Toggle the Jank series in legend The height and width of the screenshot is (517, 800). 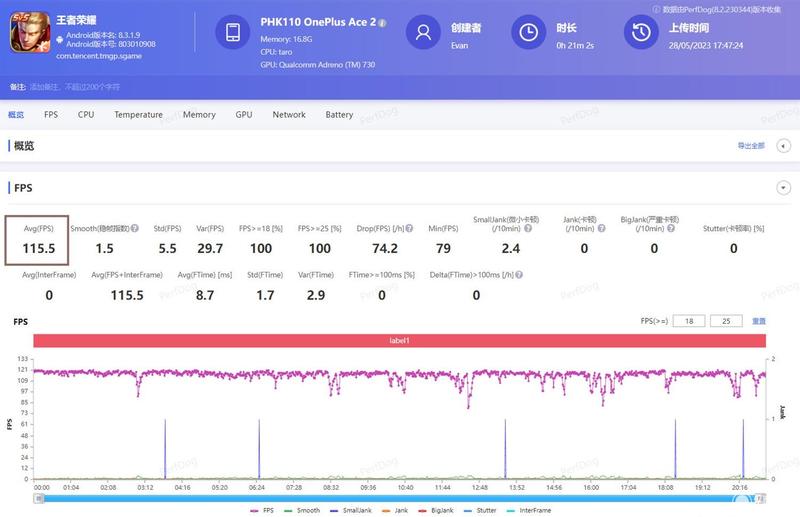click(395, 510)
